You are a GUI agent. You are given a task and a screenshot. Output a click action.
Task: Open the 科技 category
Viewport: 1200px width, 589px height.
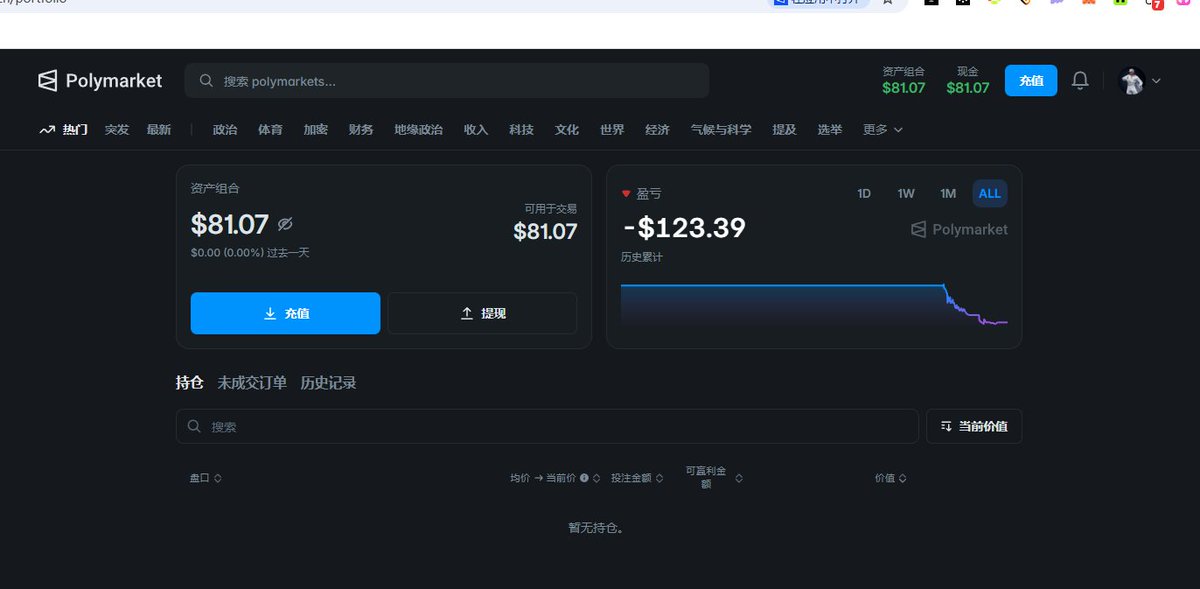tap(521, 130)
